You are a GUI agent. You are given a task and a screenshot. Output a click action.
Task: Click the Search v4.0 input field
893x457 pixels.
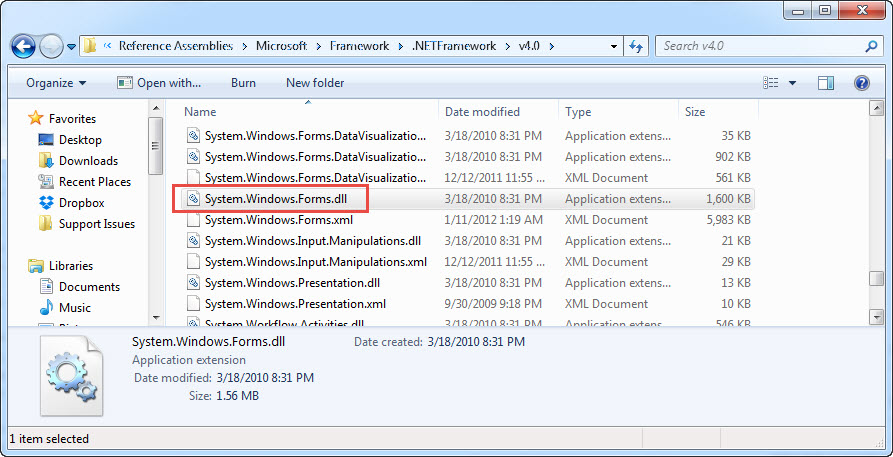(760, 46)
